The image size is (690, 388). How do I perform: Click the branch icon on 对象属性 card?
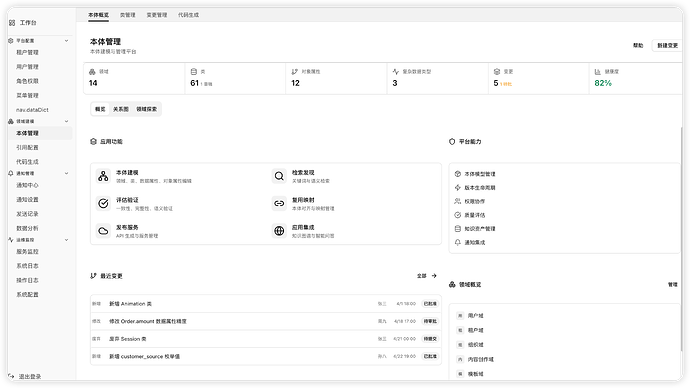[294, 72]
